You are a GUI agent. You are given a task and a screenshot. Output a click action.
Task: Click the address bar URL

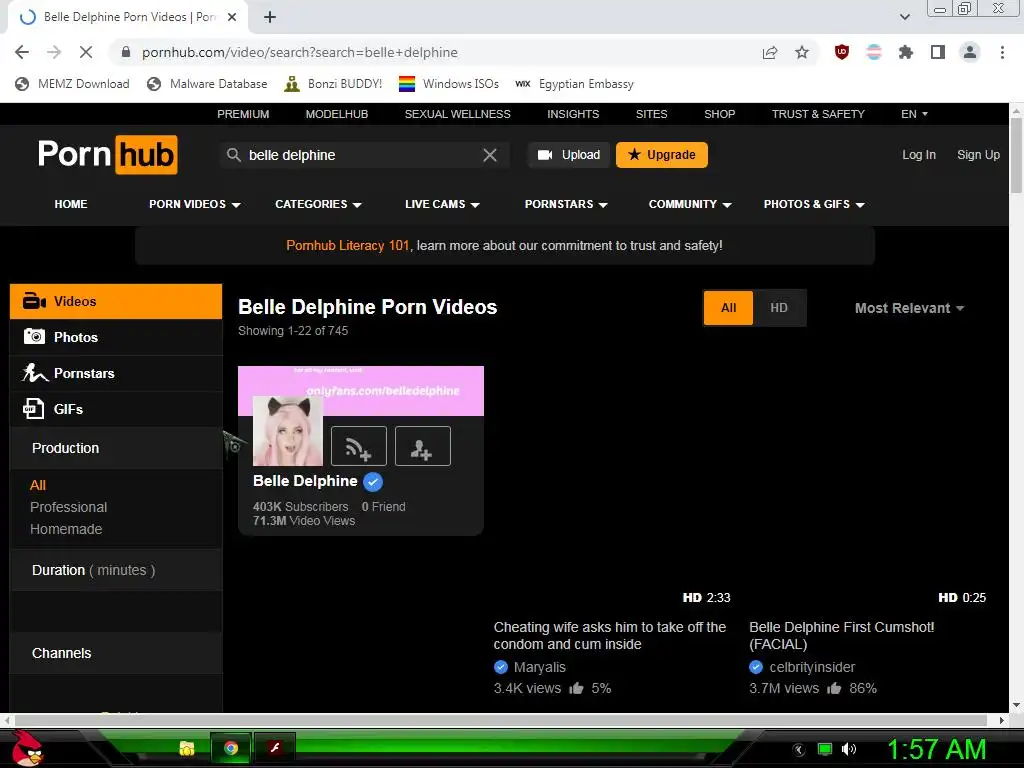point(300,52)
